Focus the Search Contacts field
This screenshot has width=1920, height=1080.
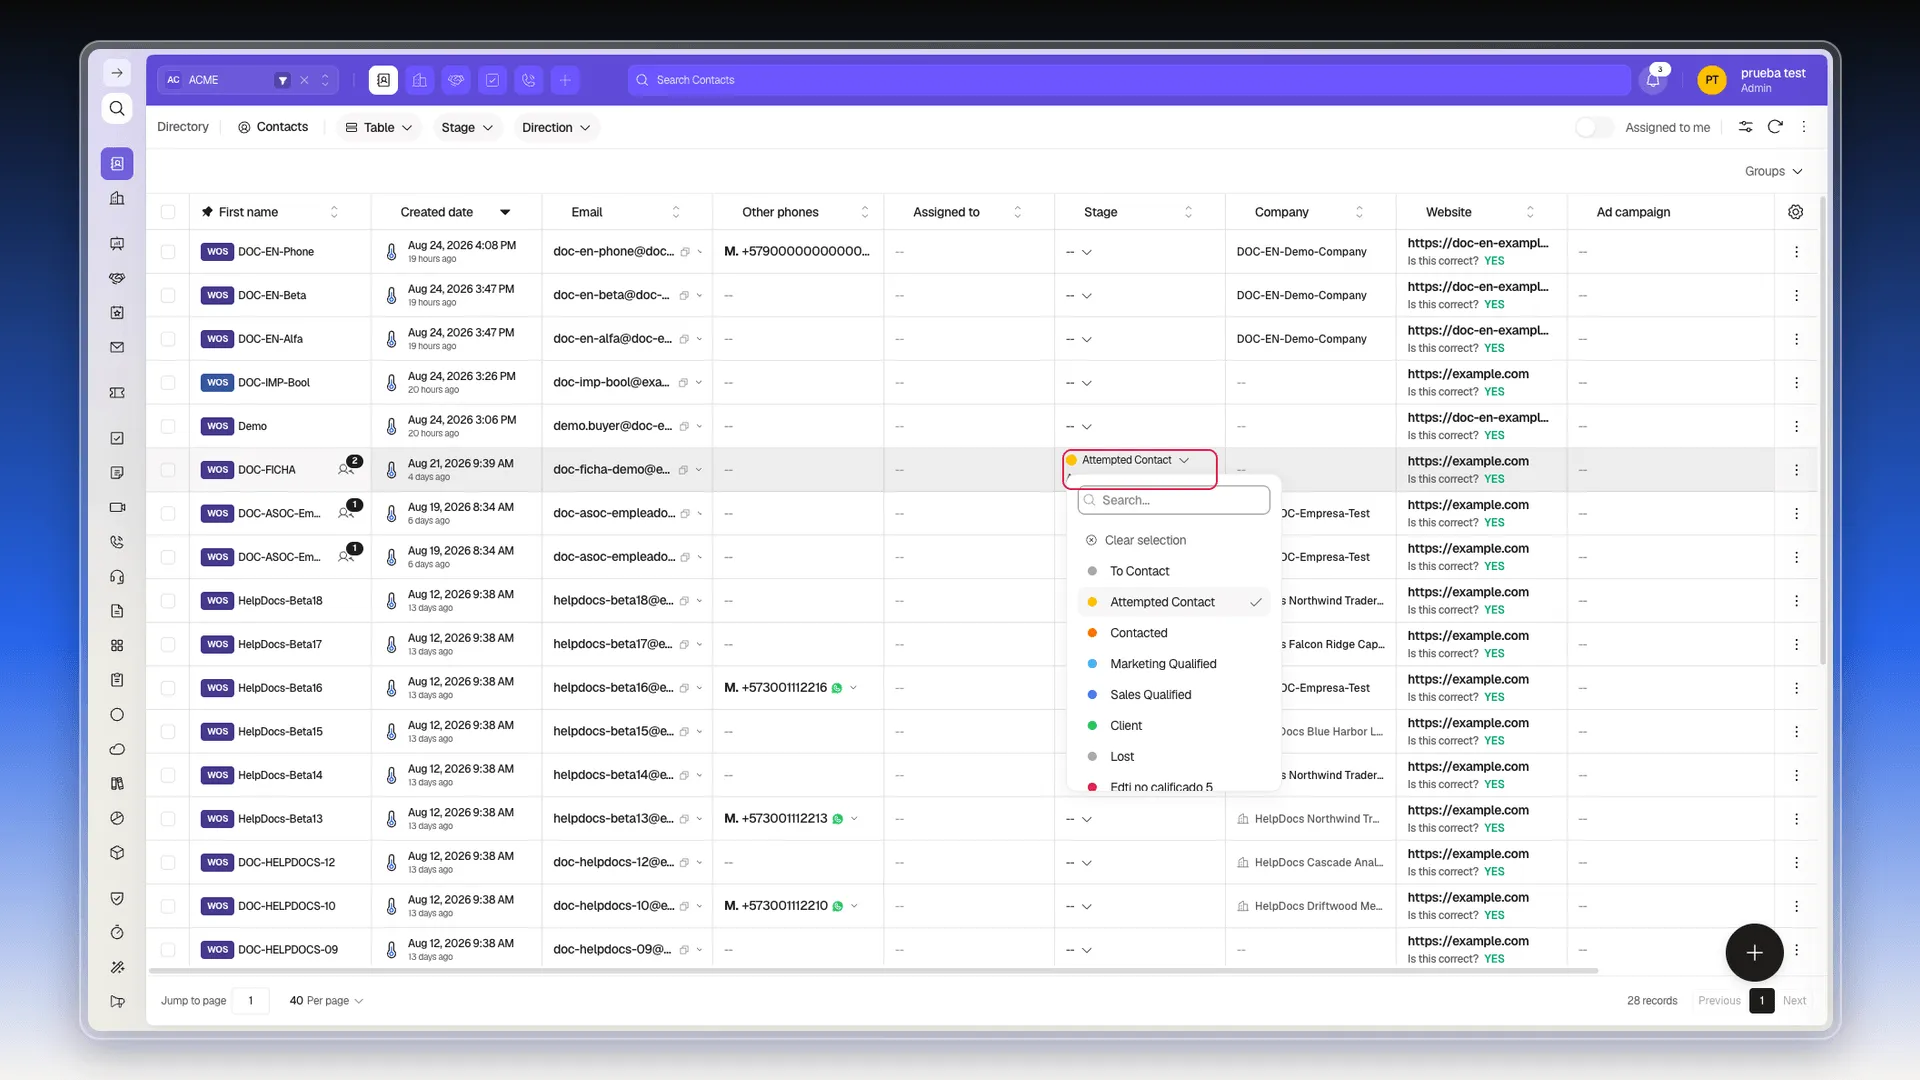click(x=1130, y=80)
